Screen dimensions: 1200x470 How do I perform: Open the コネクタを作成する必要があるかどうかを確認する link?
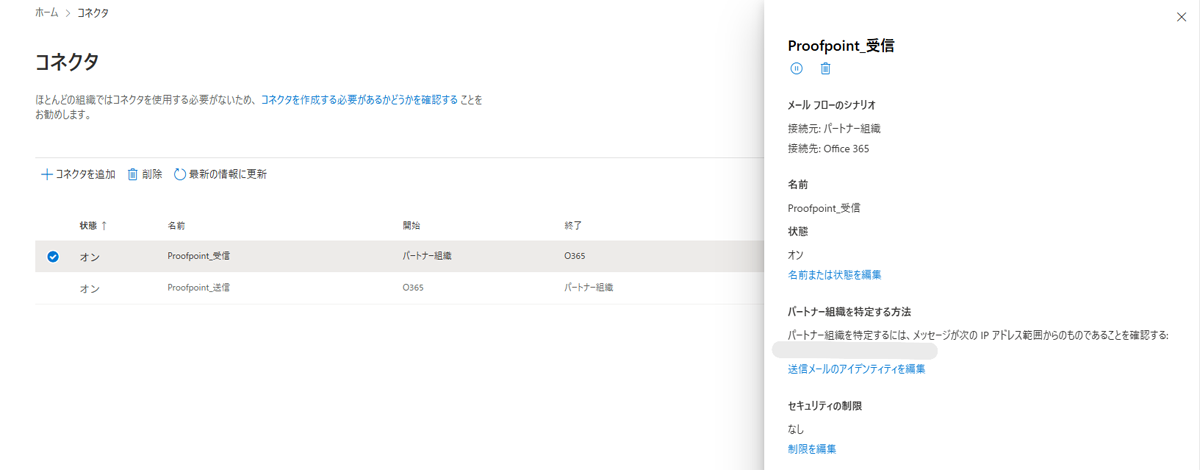coord(359,100)
